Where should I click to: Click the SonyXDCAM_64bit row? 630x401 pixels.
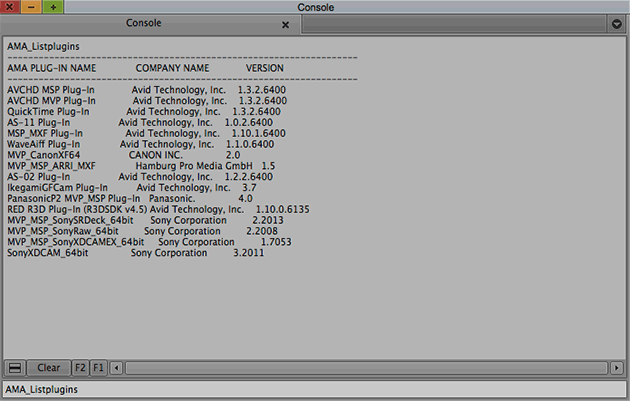point(135,252)
